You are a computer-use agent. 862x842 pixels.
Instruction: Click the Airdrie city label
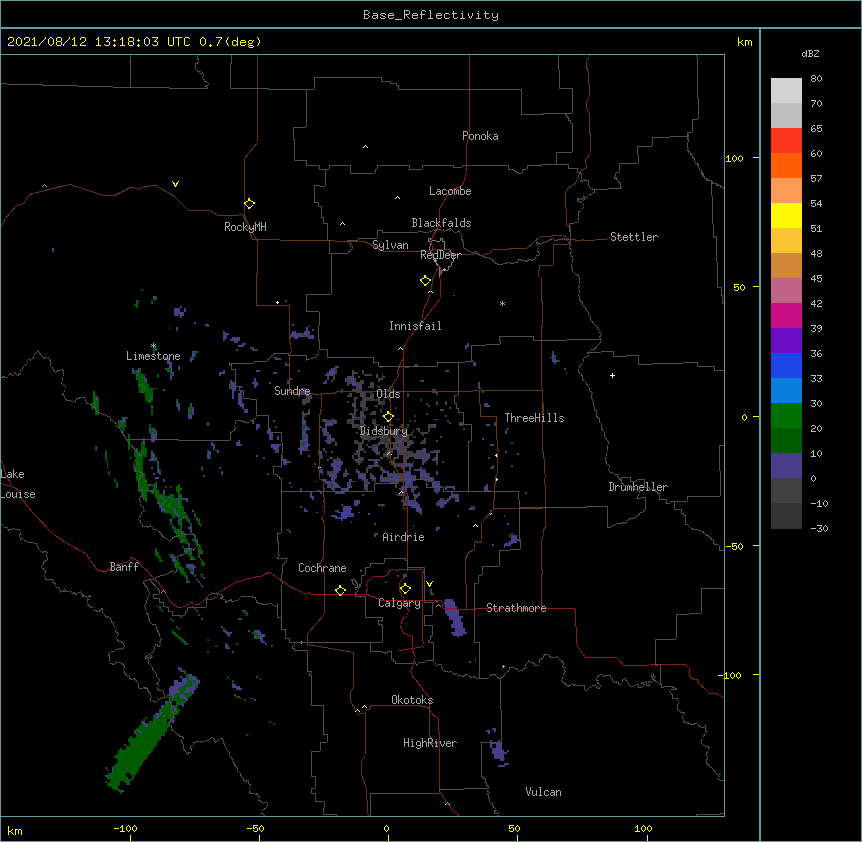click(403, 537)
